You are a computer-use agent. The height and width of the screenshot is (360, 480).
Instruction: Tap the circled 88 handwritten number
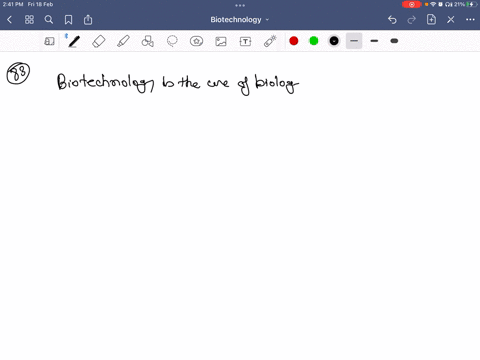point(18,73)
